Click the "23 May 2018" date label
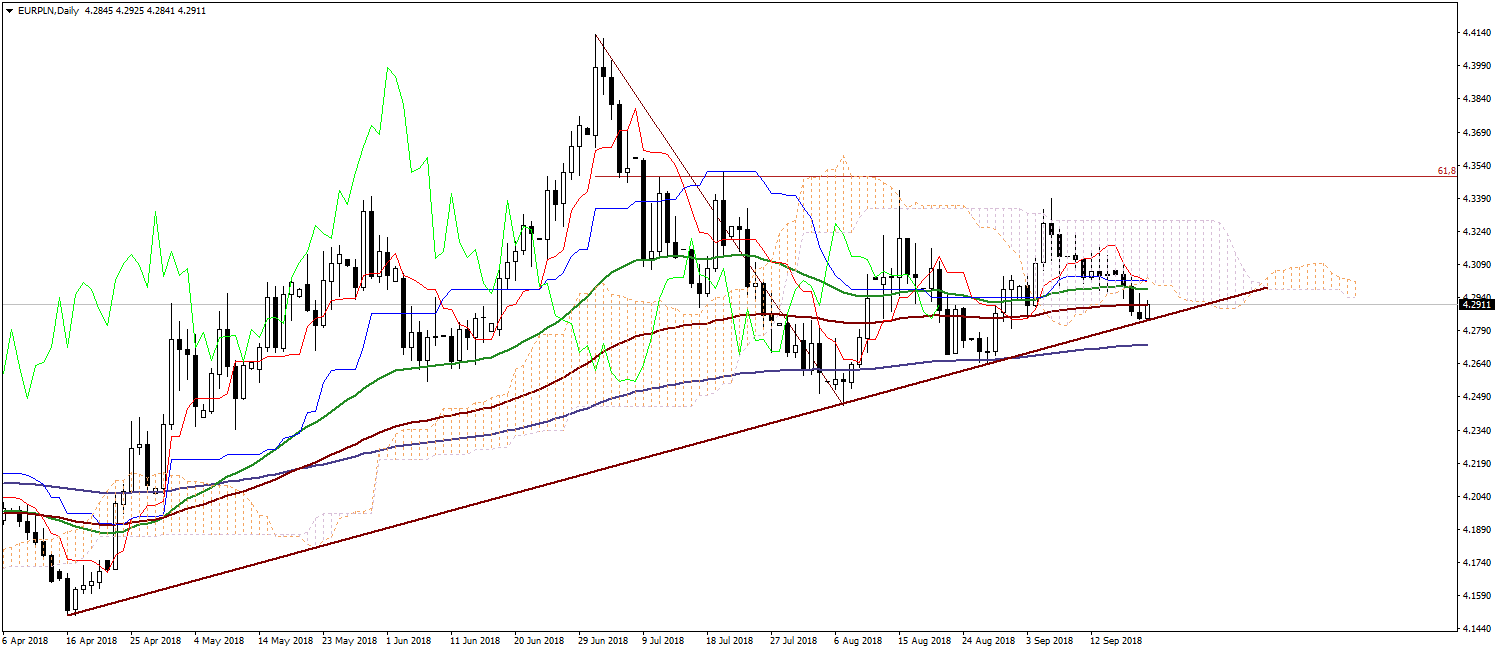 (x=349, y=640)
